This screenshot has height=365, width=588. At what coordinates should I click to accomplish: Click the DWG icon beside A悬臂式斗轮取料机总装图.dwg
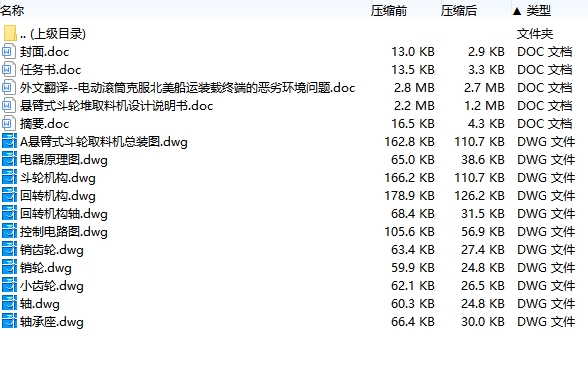pyautogui.click(x=9, y=141)
